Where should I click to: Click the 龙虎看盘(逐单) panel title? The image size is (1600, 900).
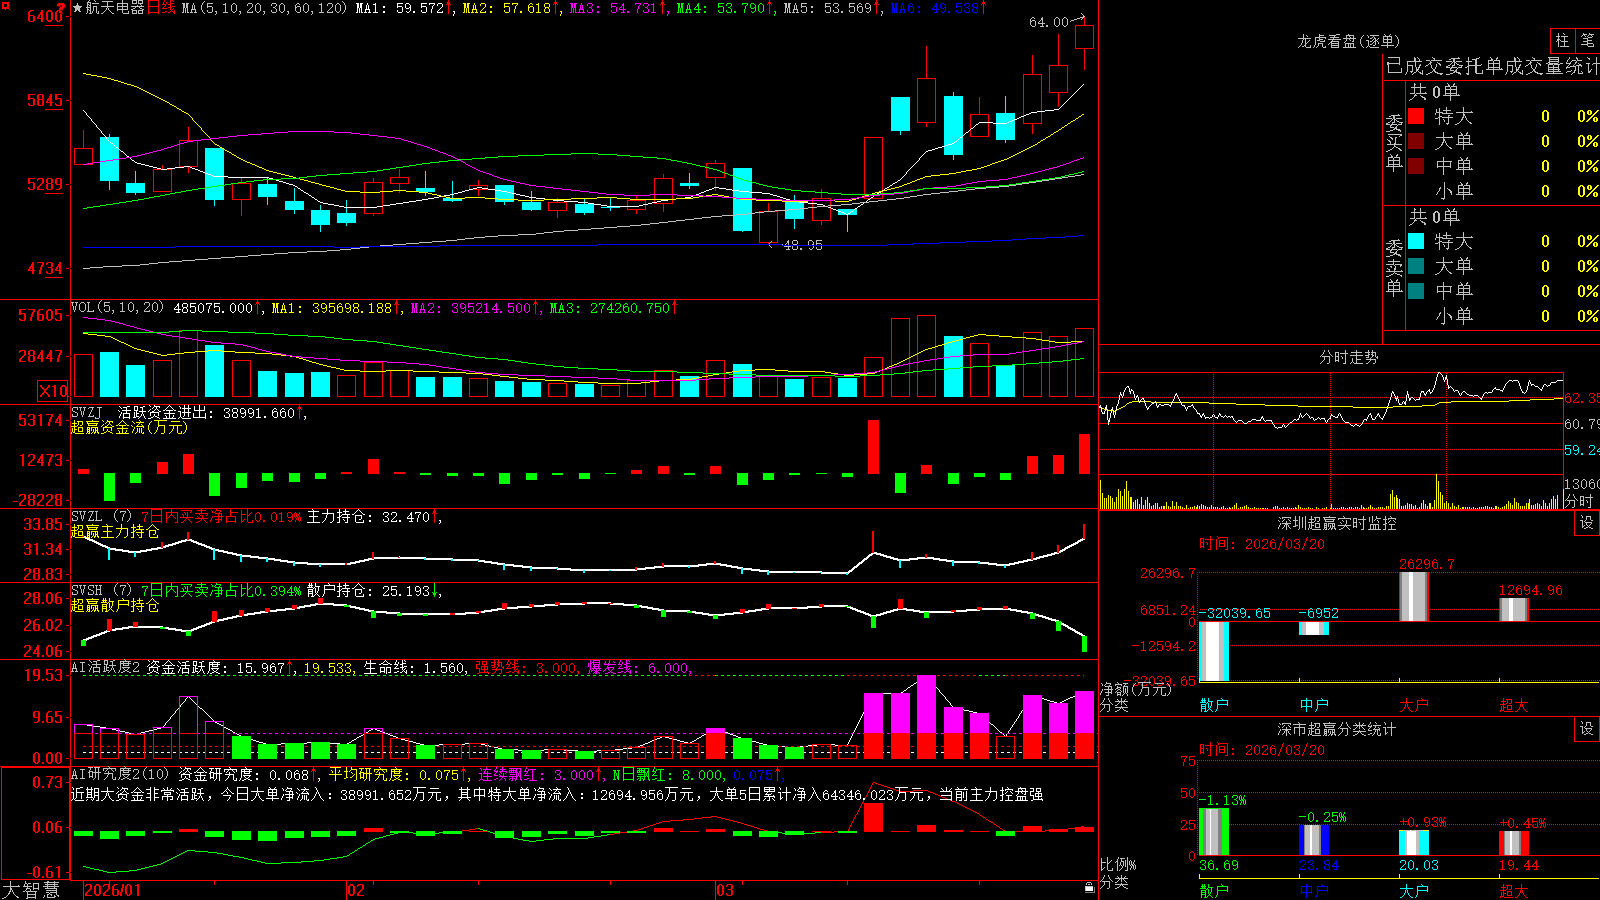coord(1348,41)
